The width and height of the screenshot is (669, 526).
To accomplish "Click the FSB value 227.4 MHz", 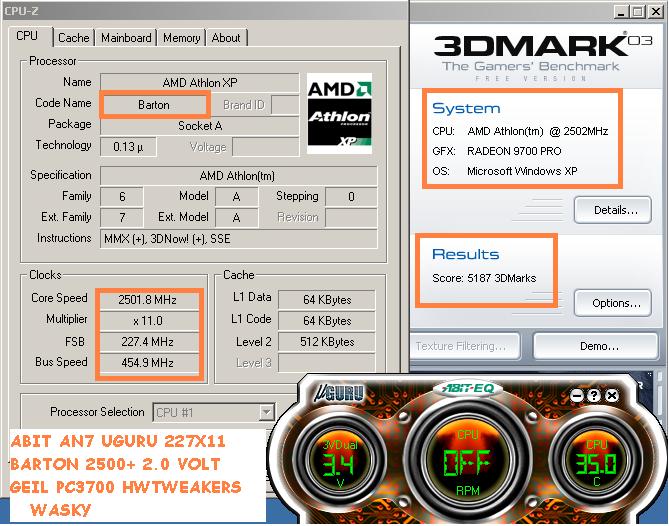I will 148,342.
